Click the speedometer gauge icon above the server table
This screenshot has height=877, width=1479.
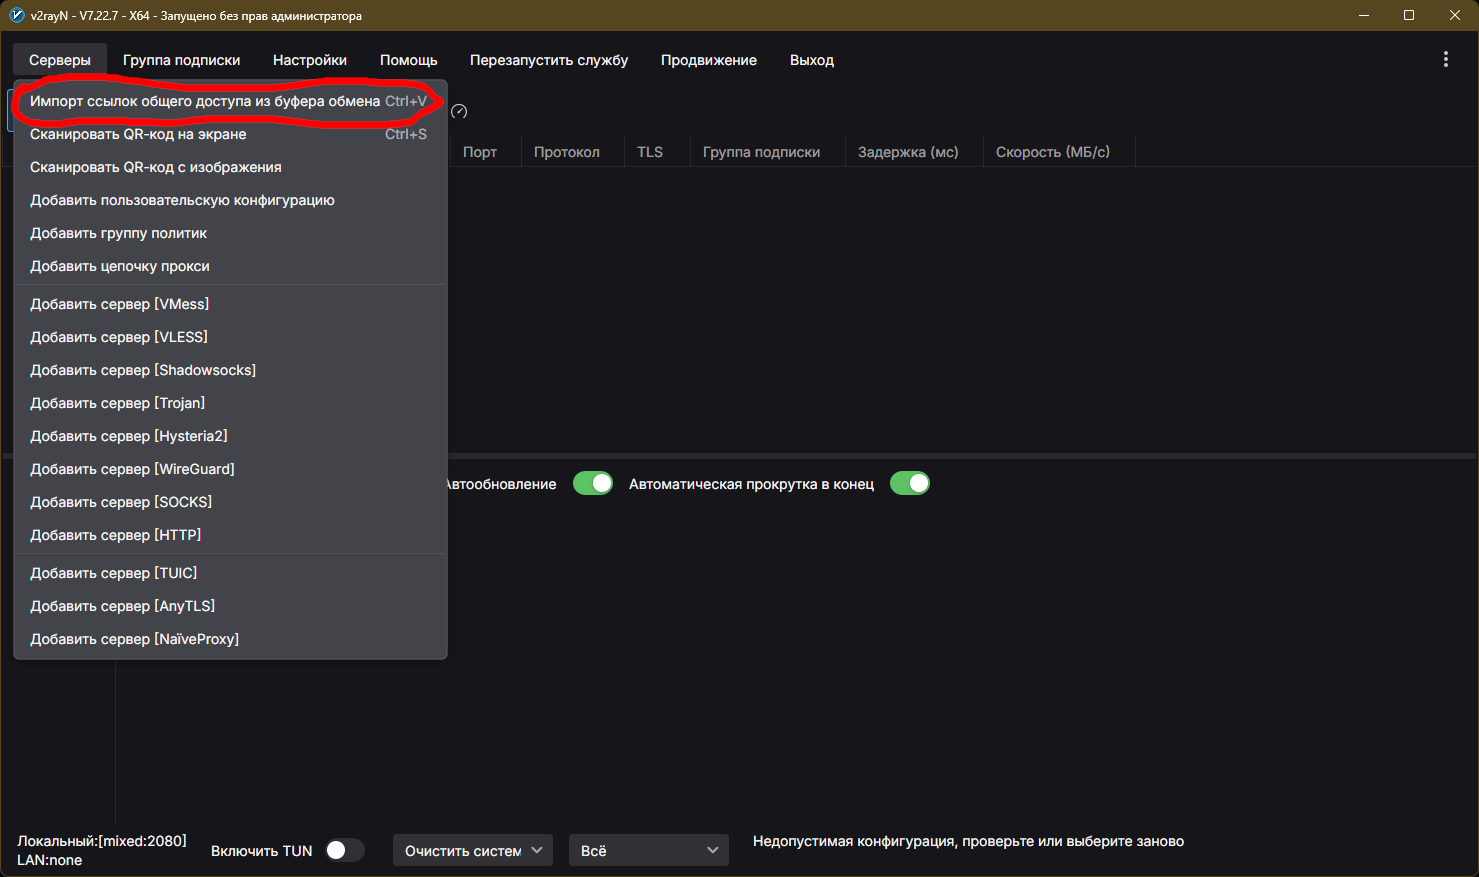[459, 111]
